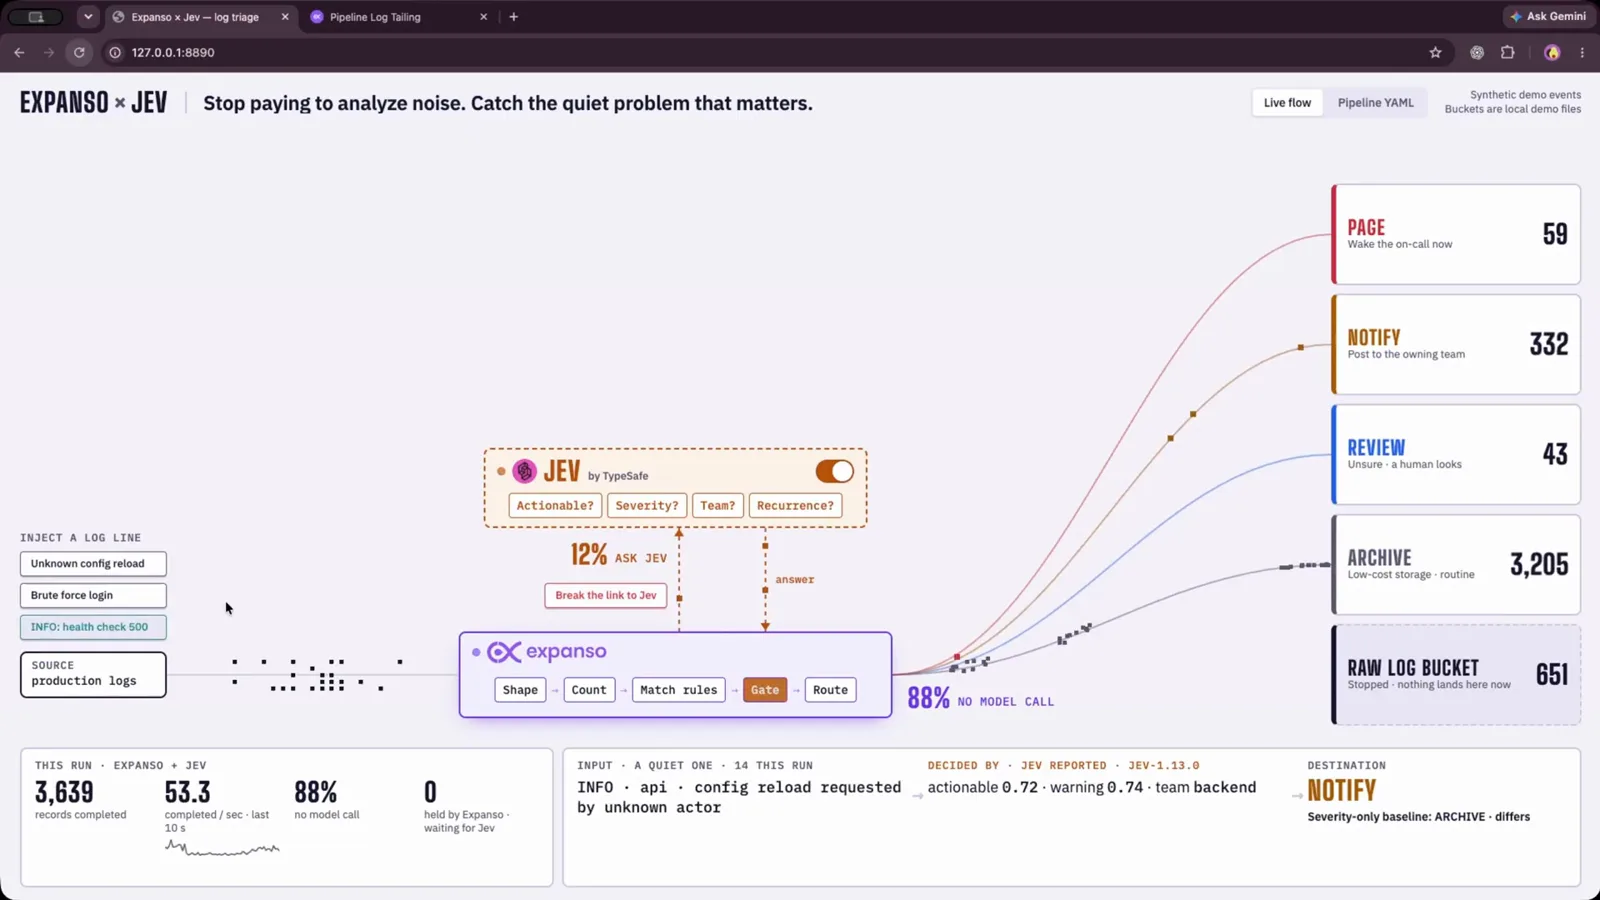Switch to the Live flow view
This screenshot has height=900, width=1600.
[1287, 103]
